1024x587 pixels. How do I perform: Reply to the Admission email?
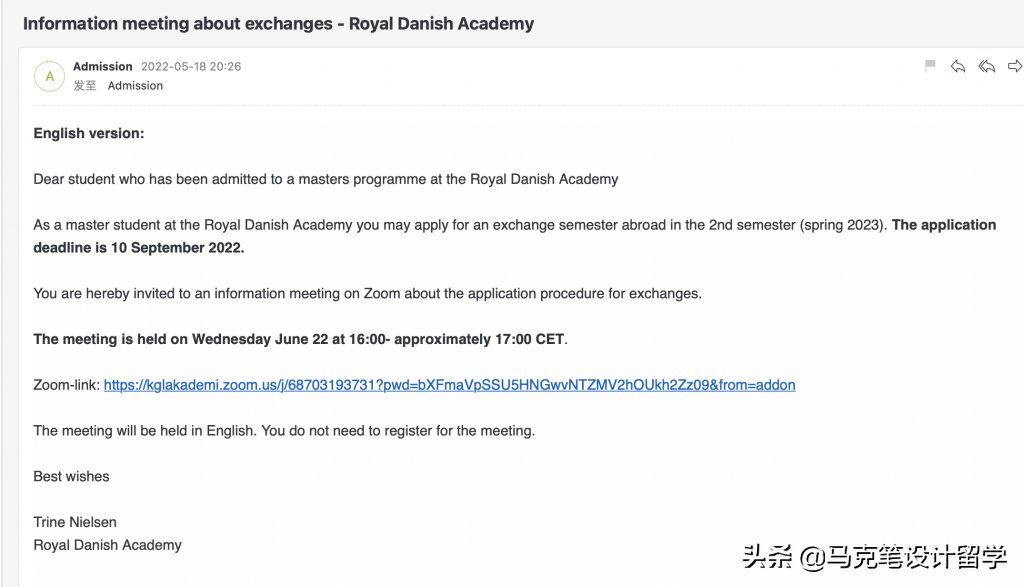pyautogui.click(x=958, y=66)
